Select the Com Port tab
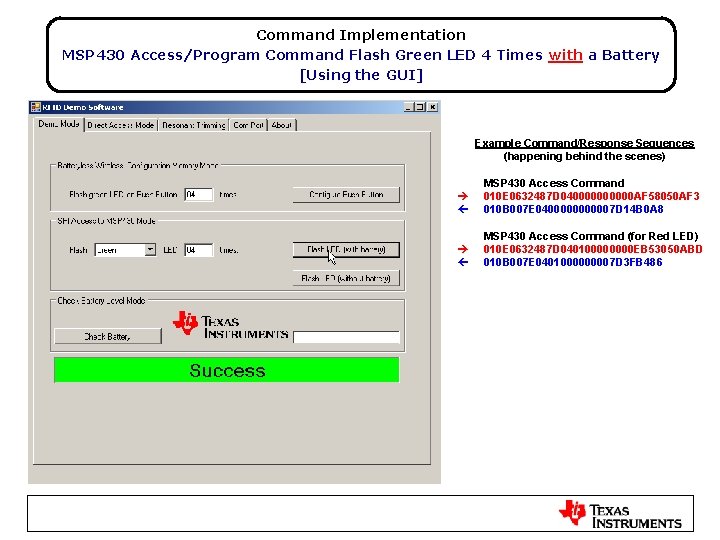This screenshot has height=540, width=720. 248,125
